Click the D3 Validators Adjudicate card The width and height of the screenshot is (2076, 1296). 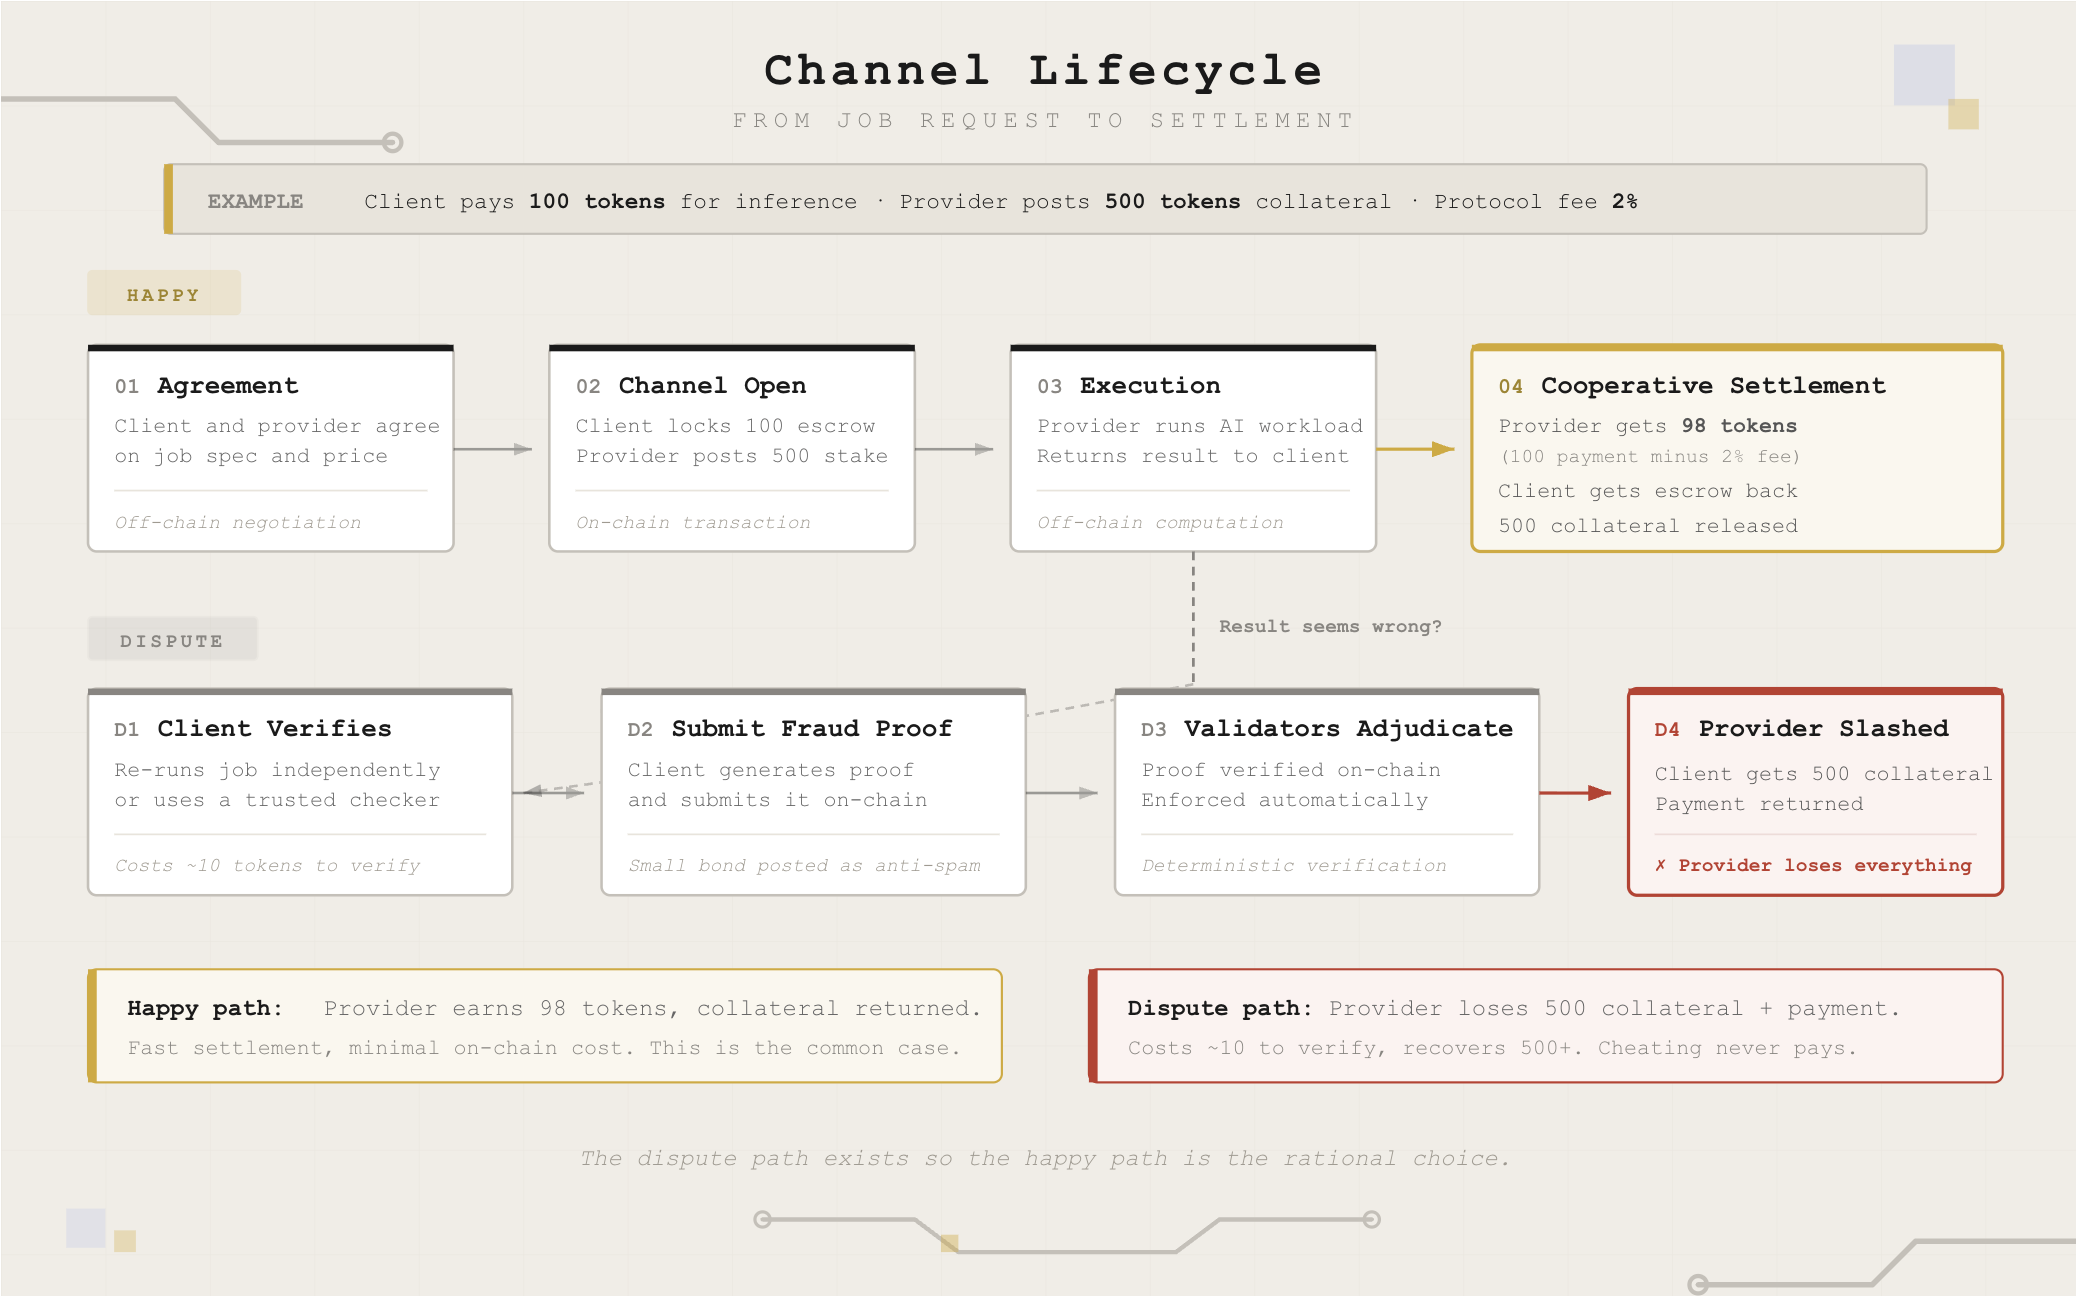(x=1326, y=792)
